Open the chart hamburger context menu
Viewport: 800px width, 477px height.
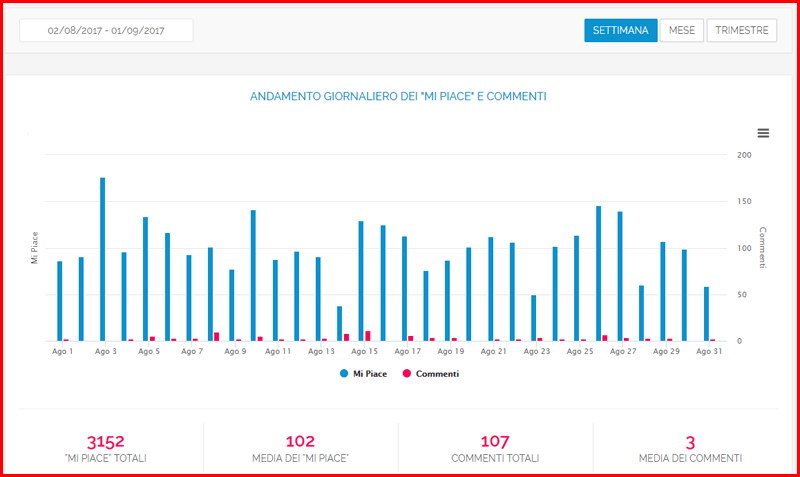pyautogui.click(x=763, y=133)
